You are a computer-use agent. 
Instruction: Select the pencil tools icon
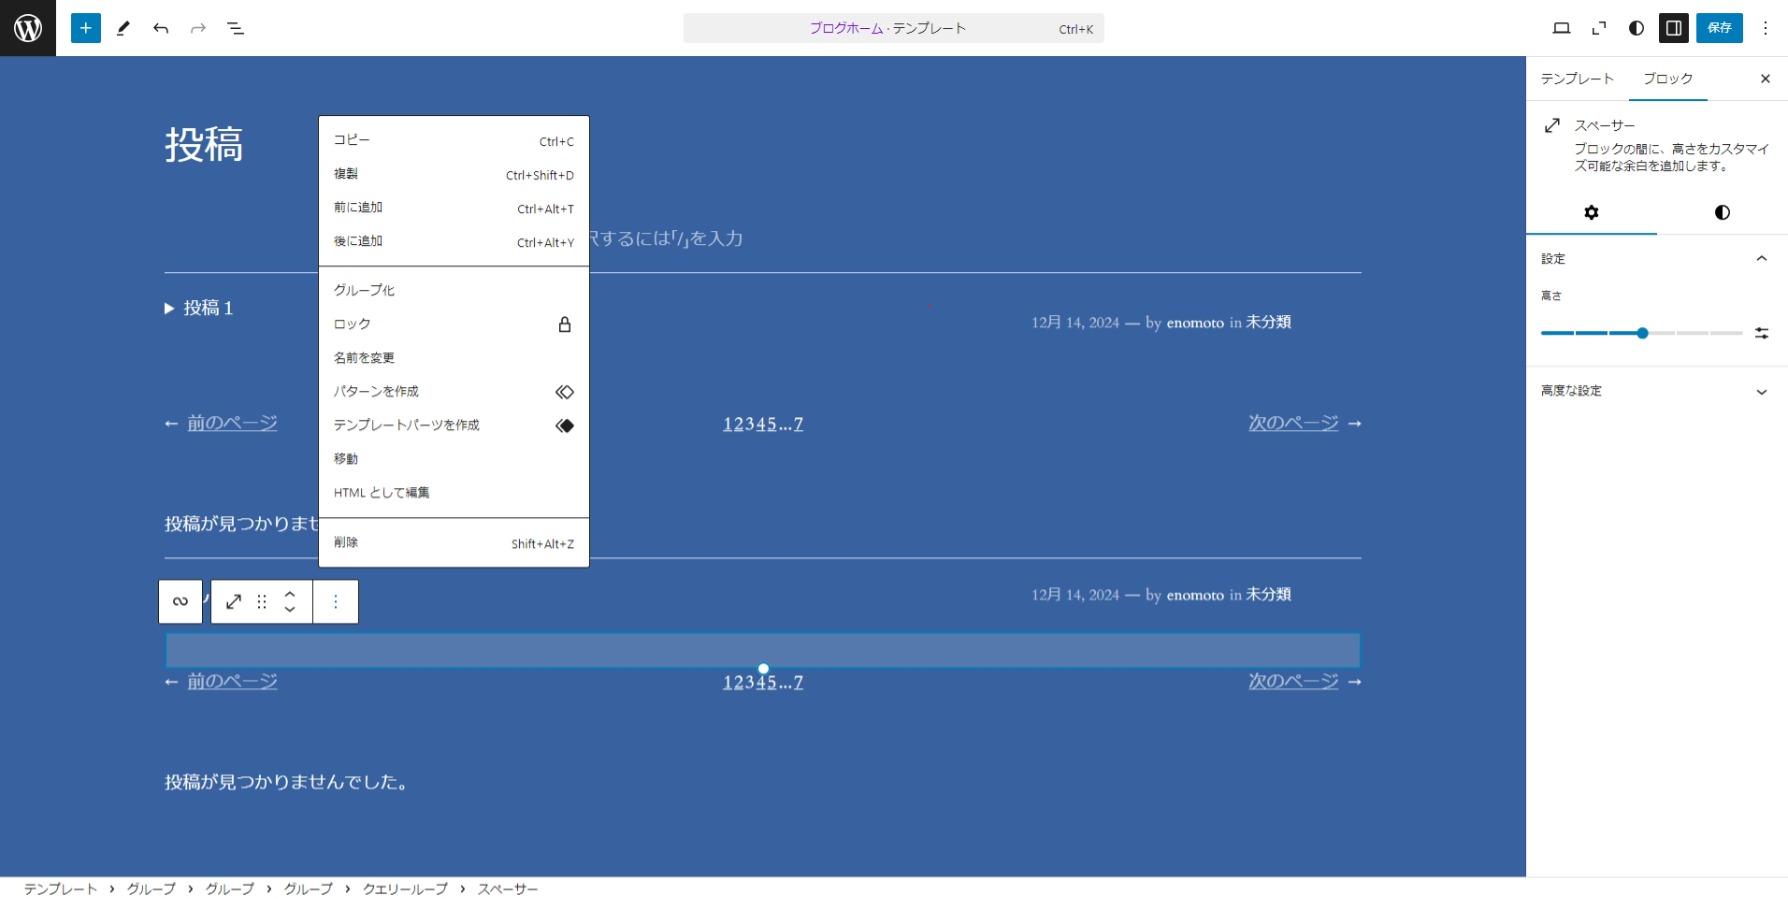[123, 28]
